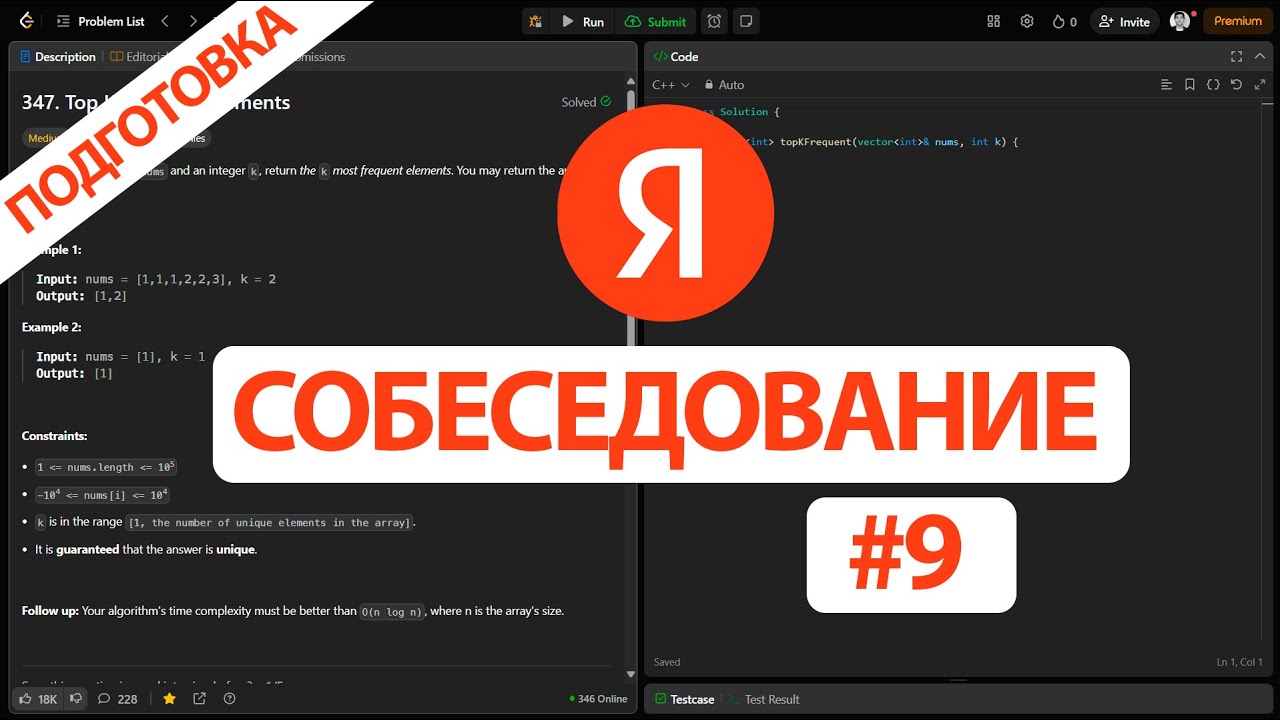
Task: Click the curly braces snippet icon
Action: (1213, 85)
